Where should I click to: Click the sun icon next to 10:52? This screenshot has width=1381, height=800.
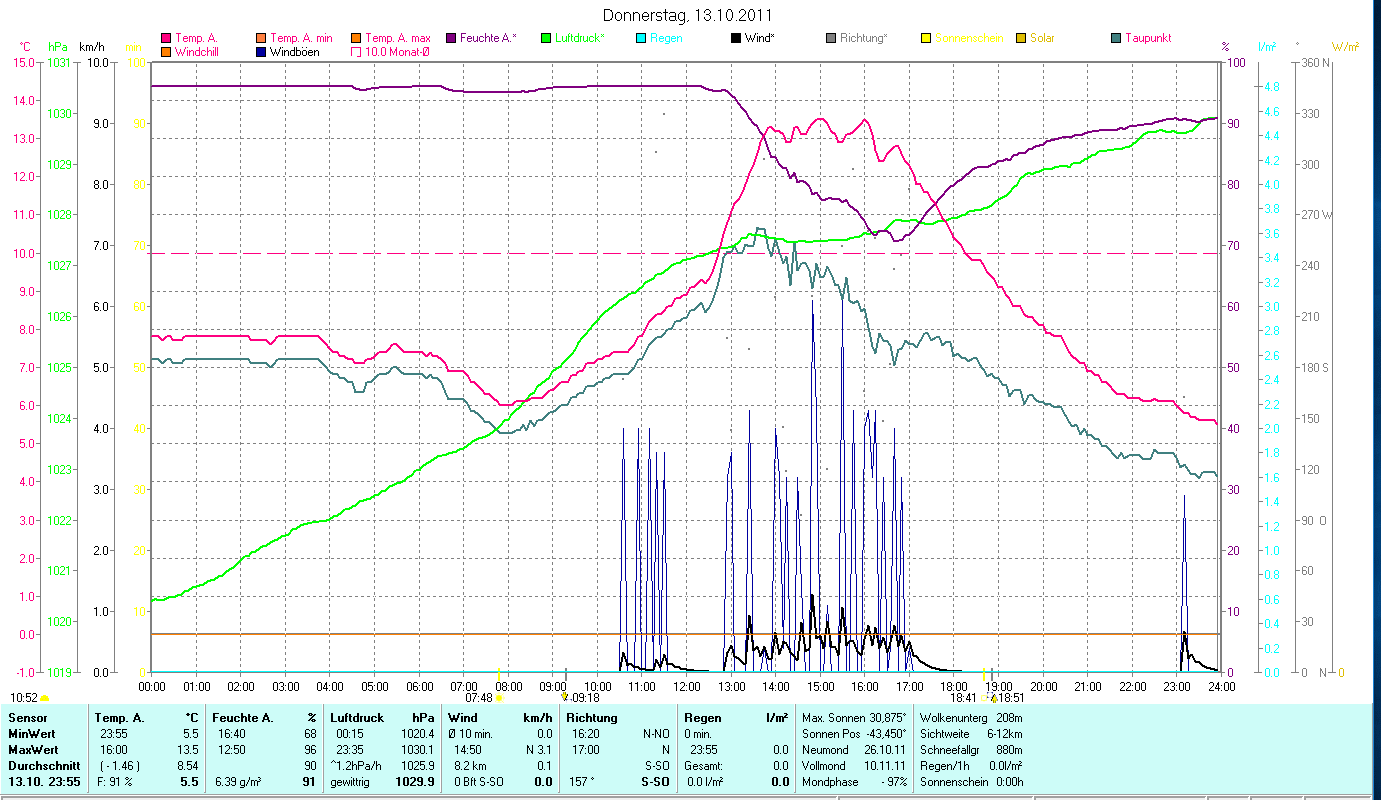[45, 698]
